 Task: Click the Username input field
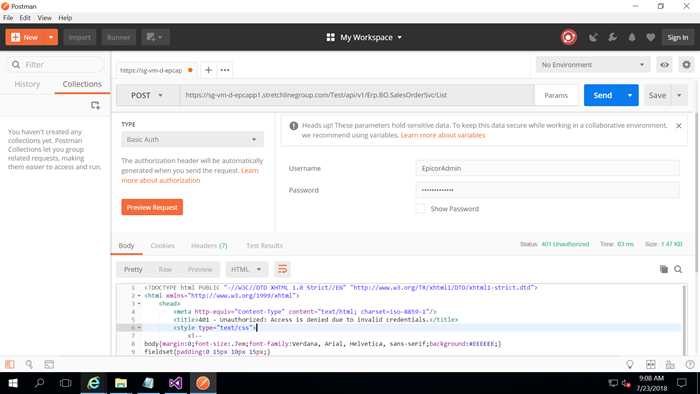[x=547, y=168]
